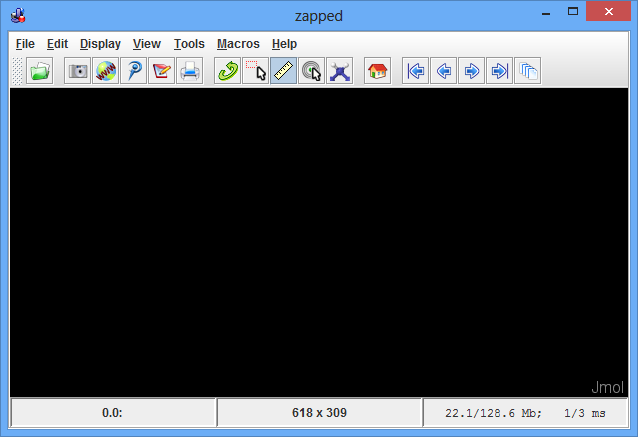Select the center-on-atom target cursor tool
Viewport: 638px width, 437px height.
pyautogui.click(x=312, y=71)
